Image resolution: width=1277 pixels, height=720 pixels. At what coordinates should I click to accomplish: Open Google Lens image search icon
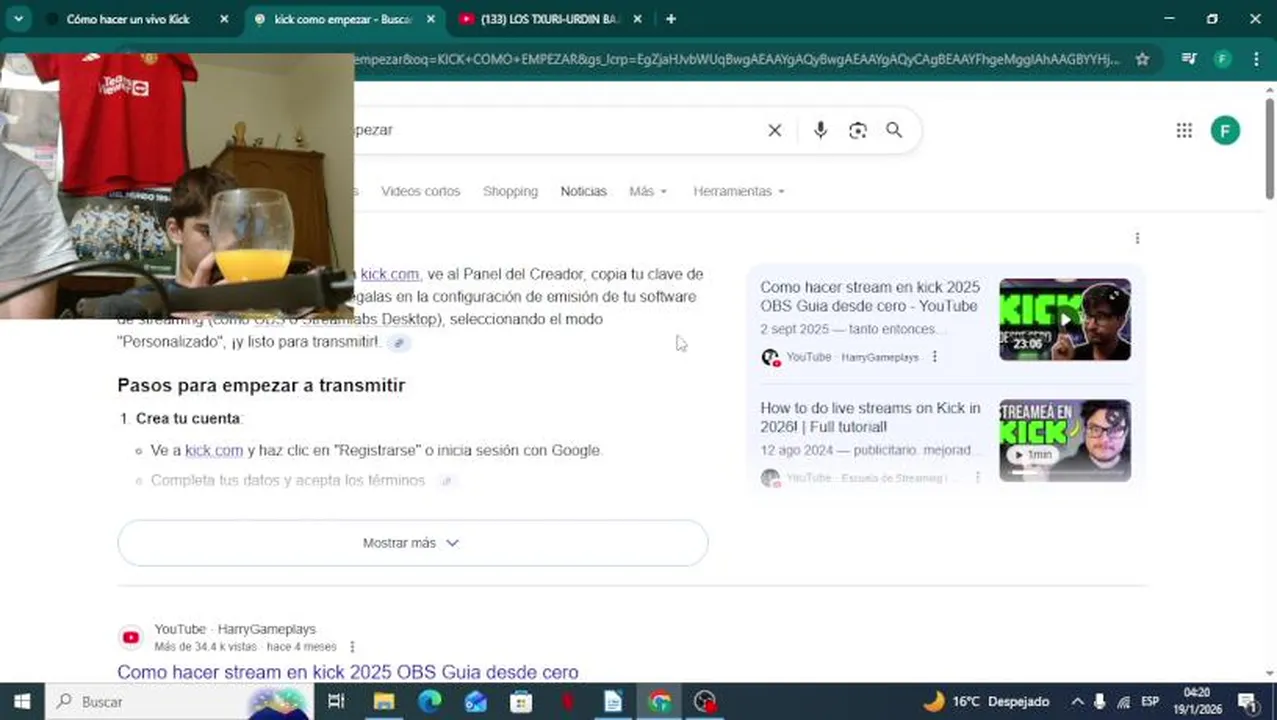pyautogui.click(x=857, y=130)
